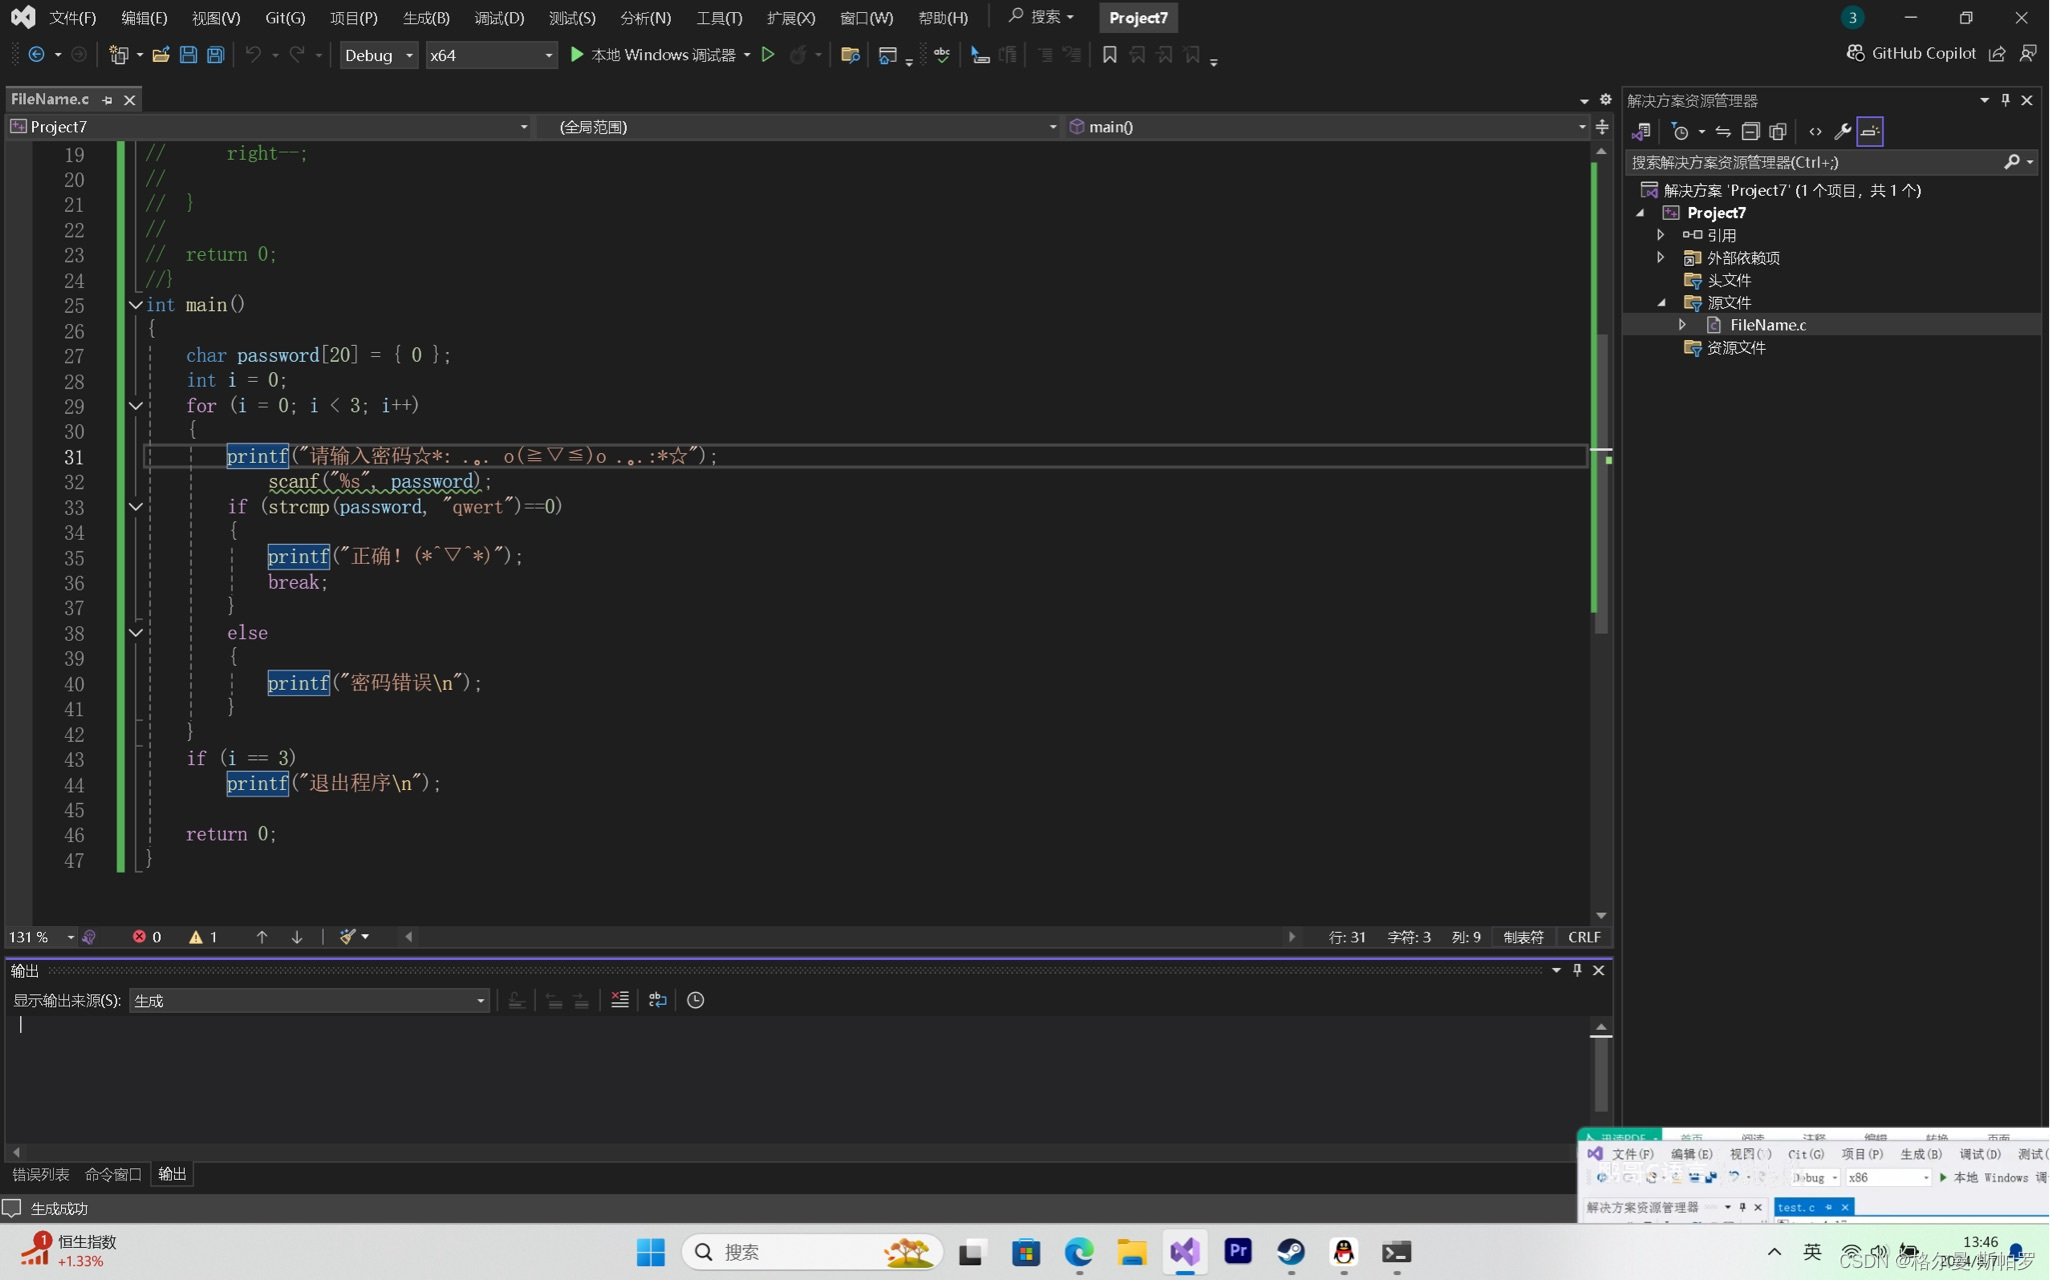Screen dimensions: 2050x1280
Task: Collapse the if strcmp block on line 33
Action: tap(135, 507)
